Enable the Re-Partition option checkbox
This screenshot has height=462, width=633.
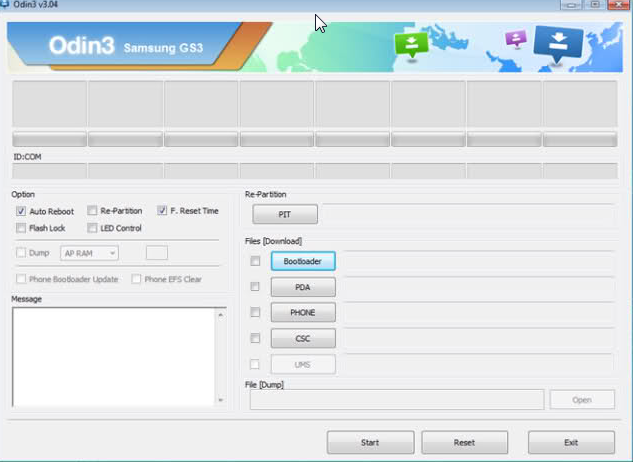[92, 211]
